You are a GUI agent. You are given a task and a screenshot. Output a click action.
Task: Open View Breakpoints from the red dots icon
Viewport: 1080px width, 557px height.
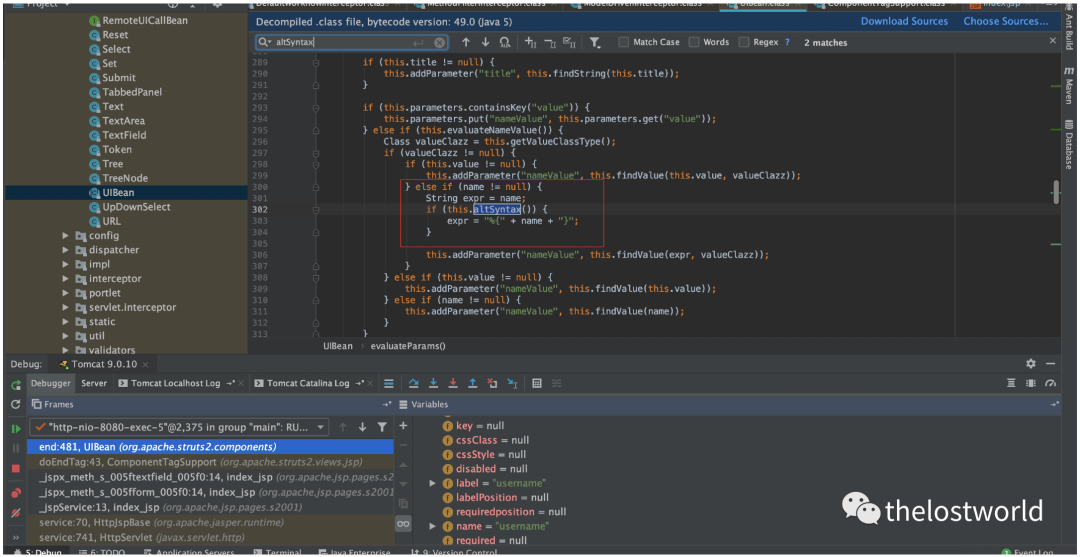point(16,493)
